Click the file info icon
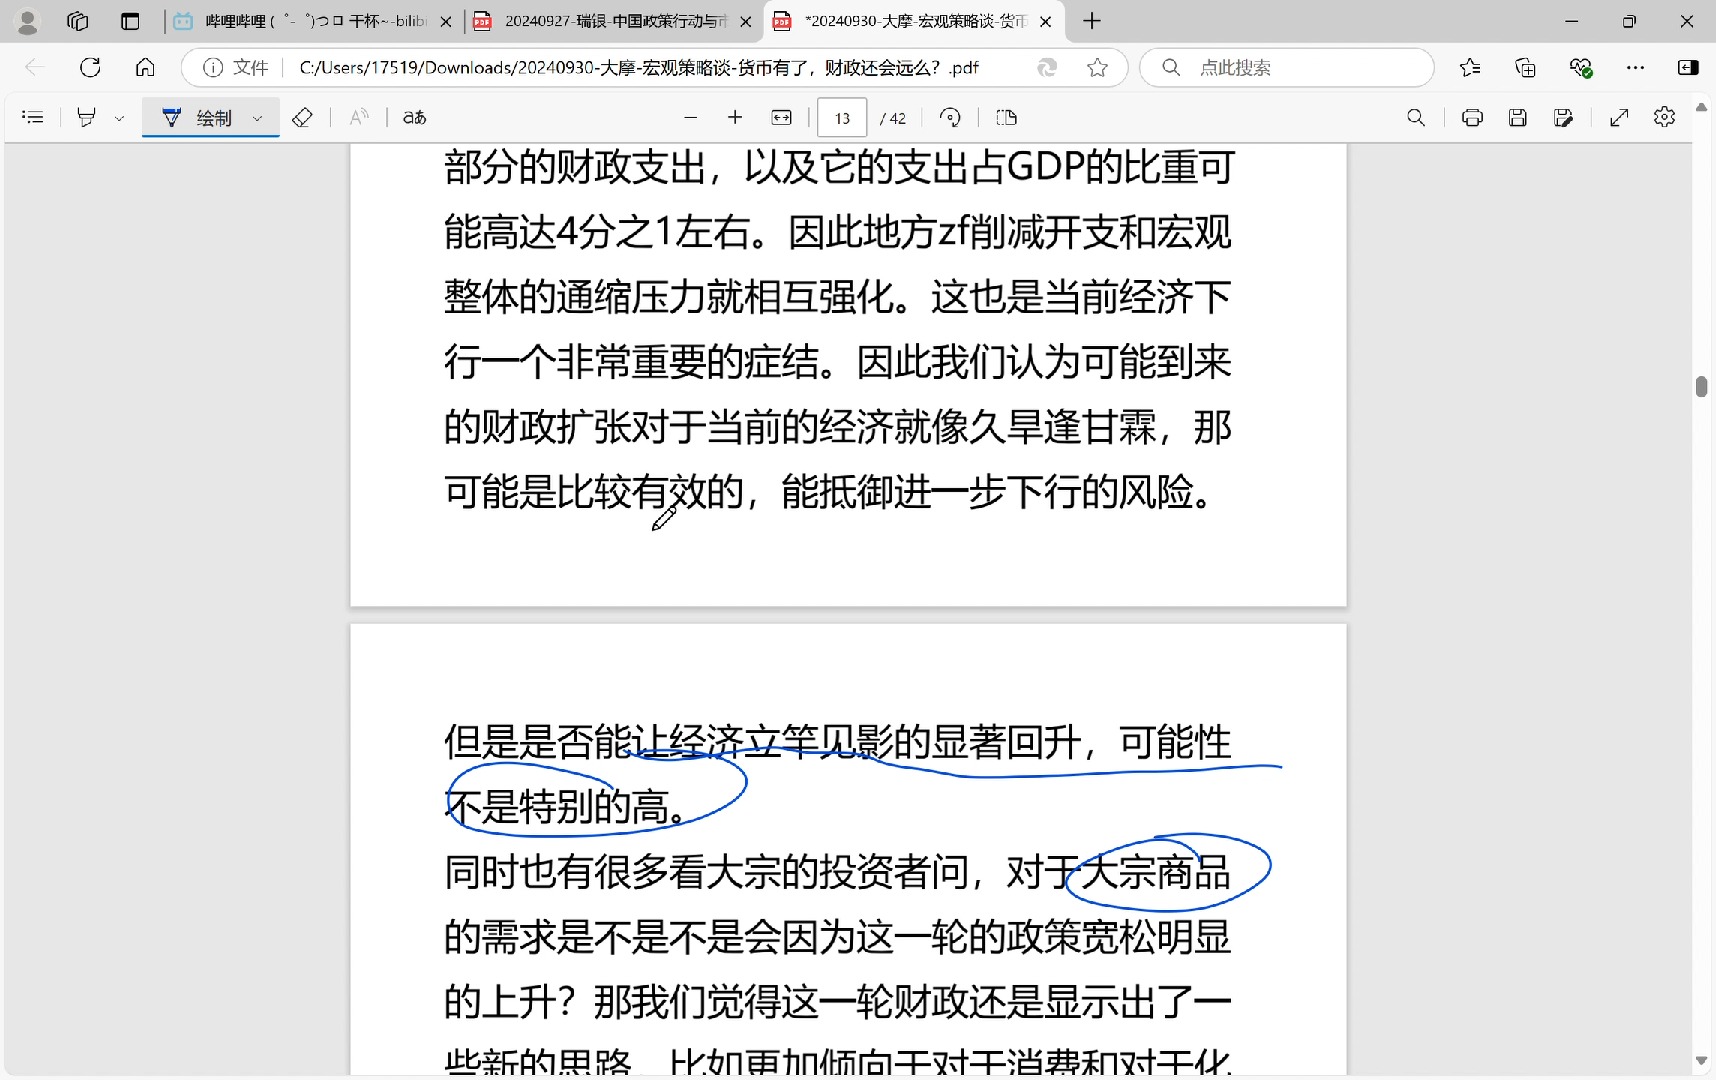Screen dimensions: 1716x1080 point(212,67)
